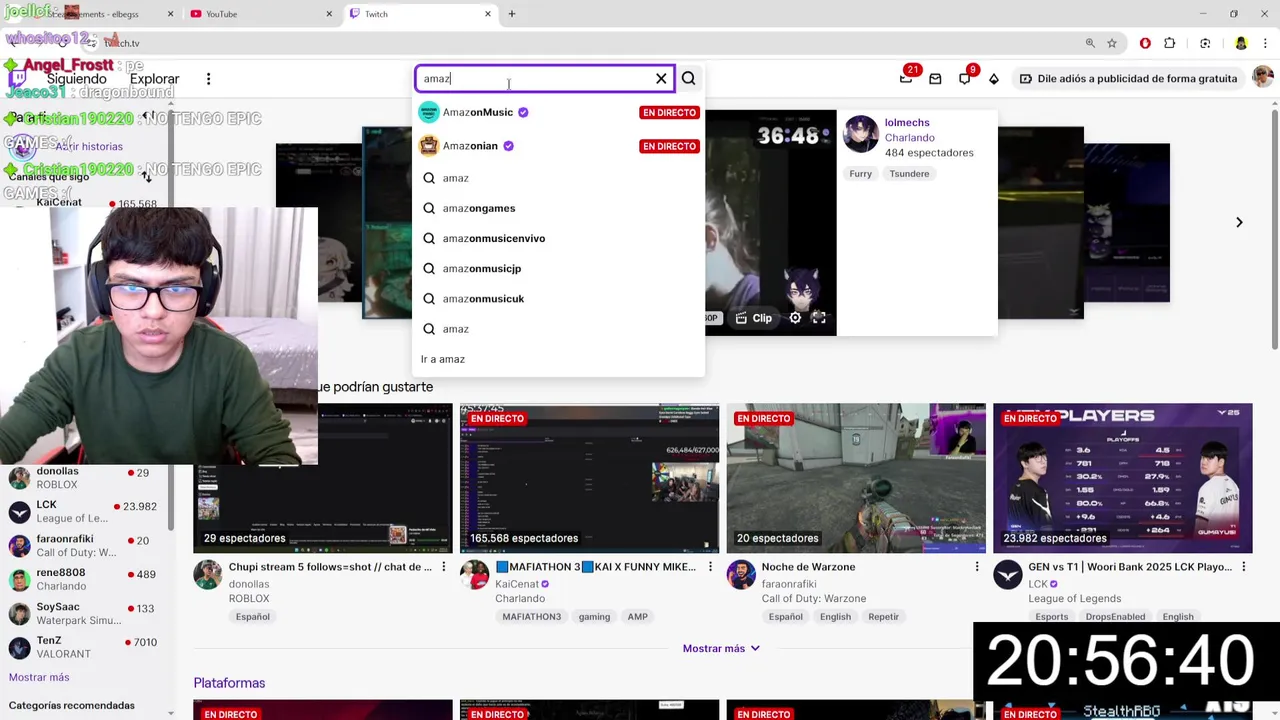This screenshot has height=720, width=1280.
Task: Select the AmazonMusic channel suggestion
Action: (558, 112)
